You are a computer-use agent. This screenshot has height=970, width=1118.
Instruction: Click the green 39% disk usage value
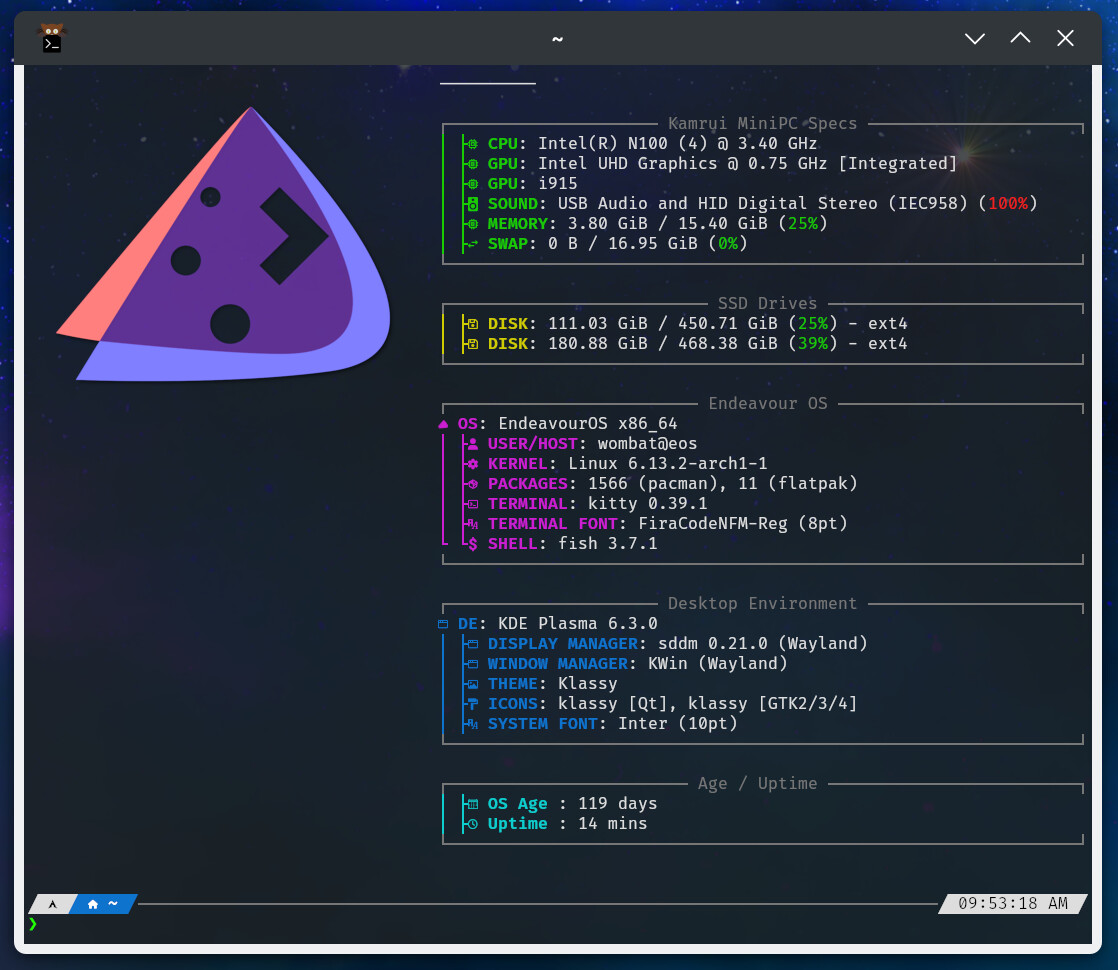813,343
